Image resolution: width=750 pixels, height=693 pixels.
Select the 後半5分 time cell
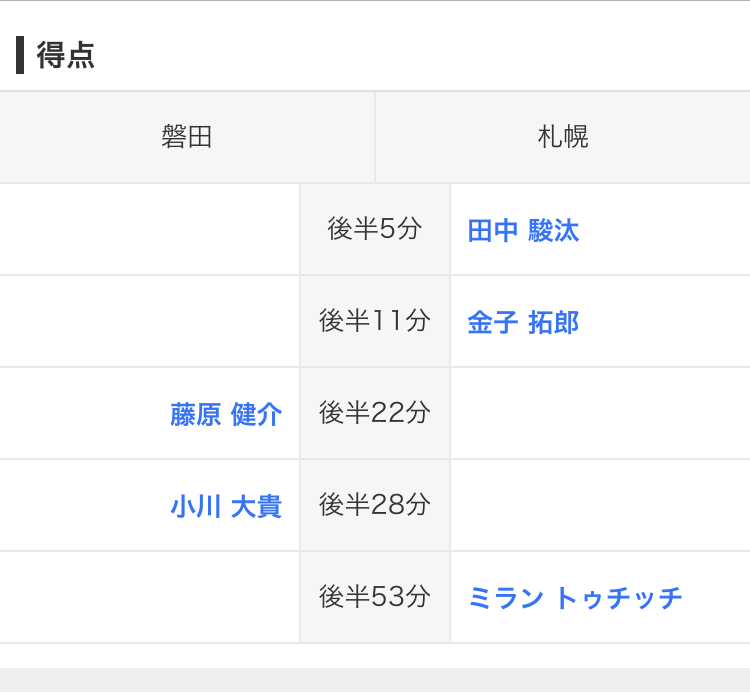375,229
